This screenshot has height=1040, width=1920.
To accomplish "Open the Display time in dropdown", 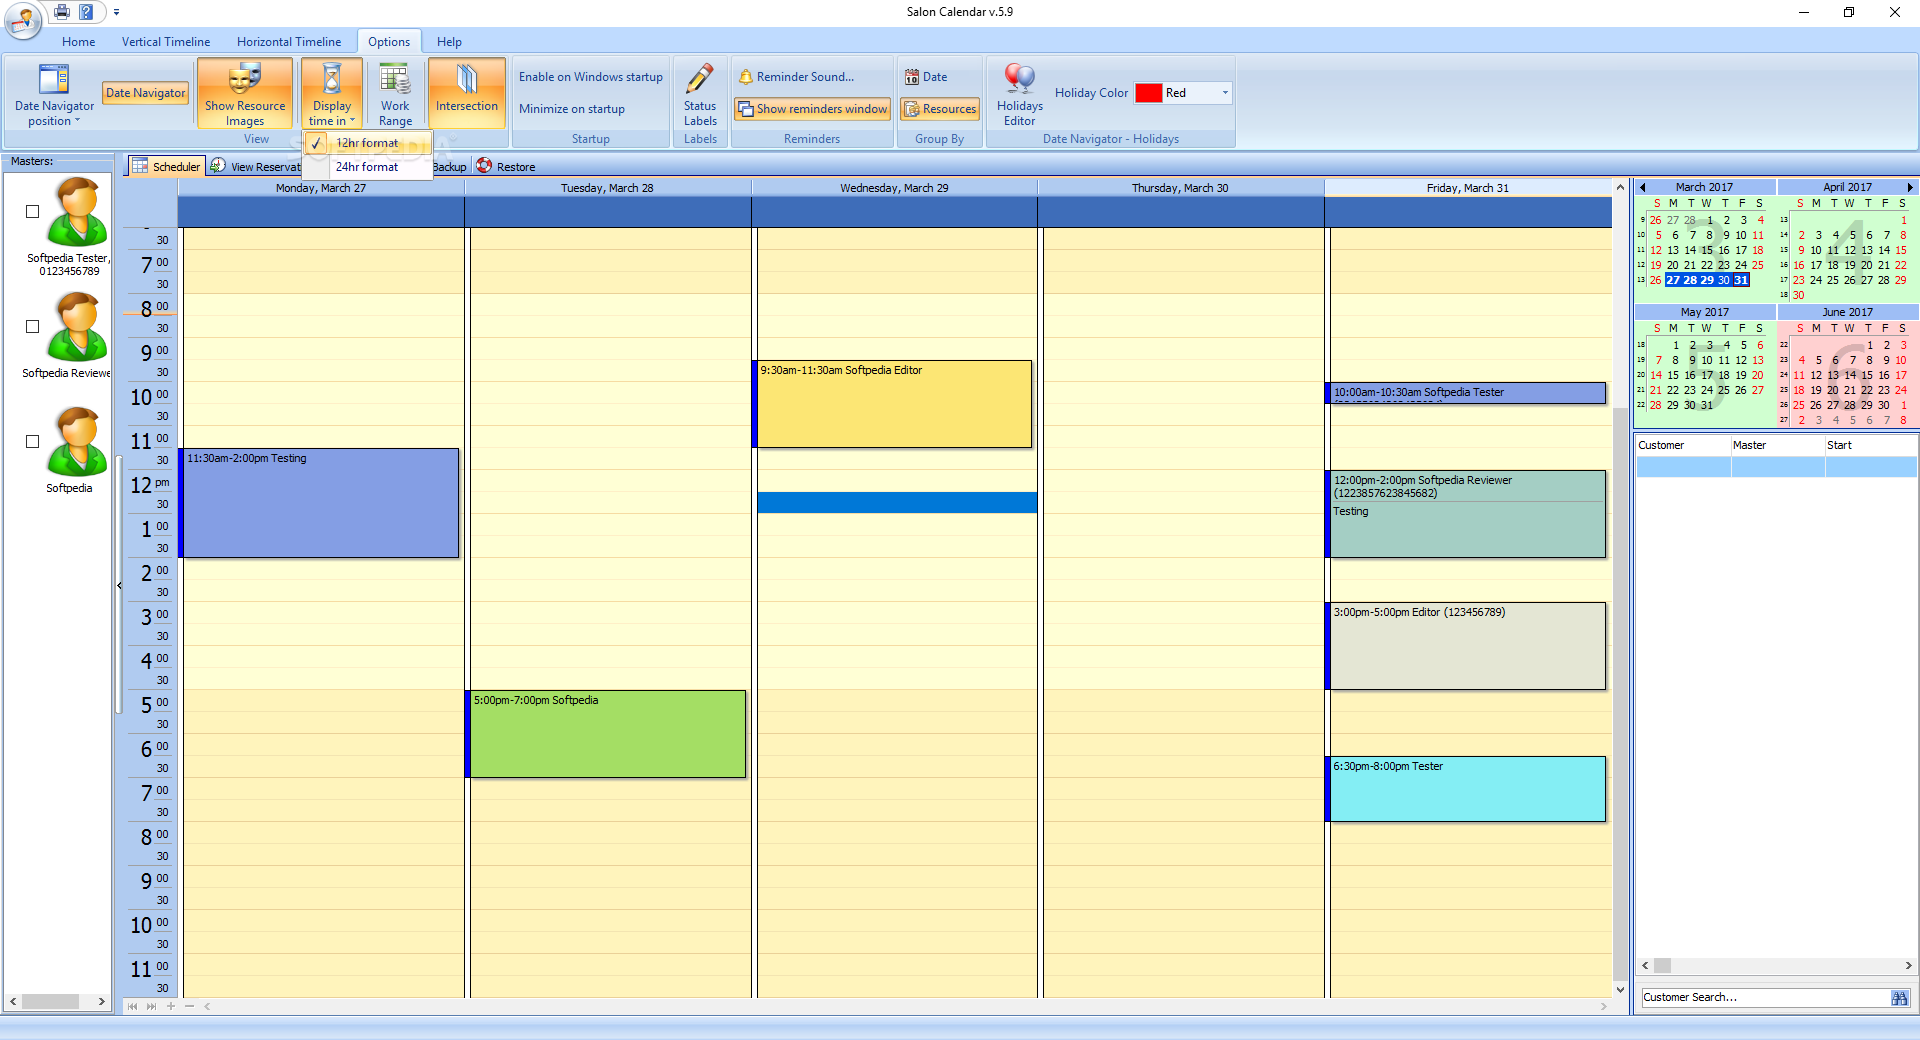I will click(x=332, y=94).
